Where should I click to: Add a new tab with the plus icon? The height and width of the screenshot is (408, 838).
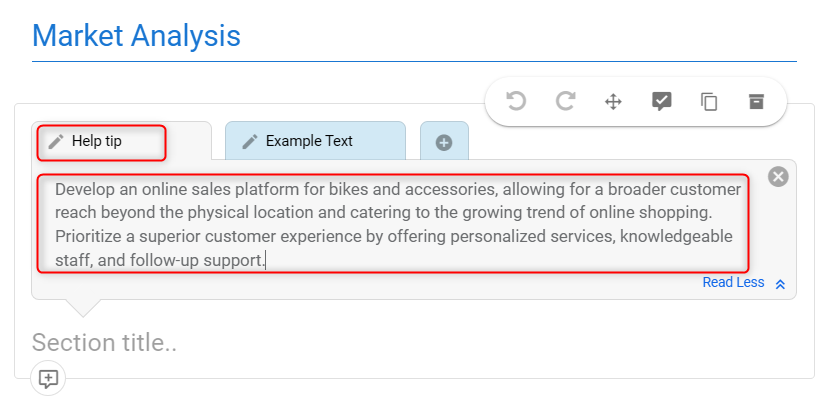tap(444, 142)
